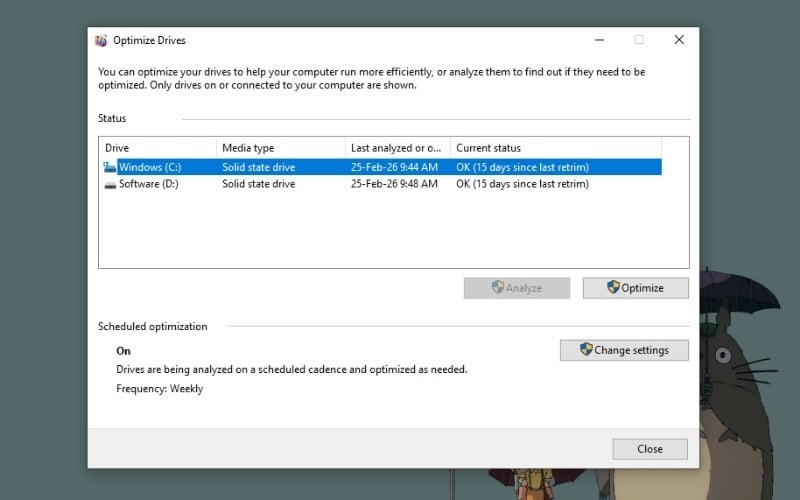The image size is (800, 500).
Task: Click the shield icon on Optimize button
Action: pos(613,288)
